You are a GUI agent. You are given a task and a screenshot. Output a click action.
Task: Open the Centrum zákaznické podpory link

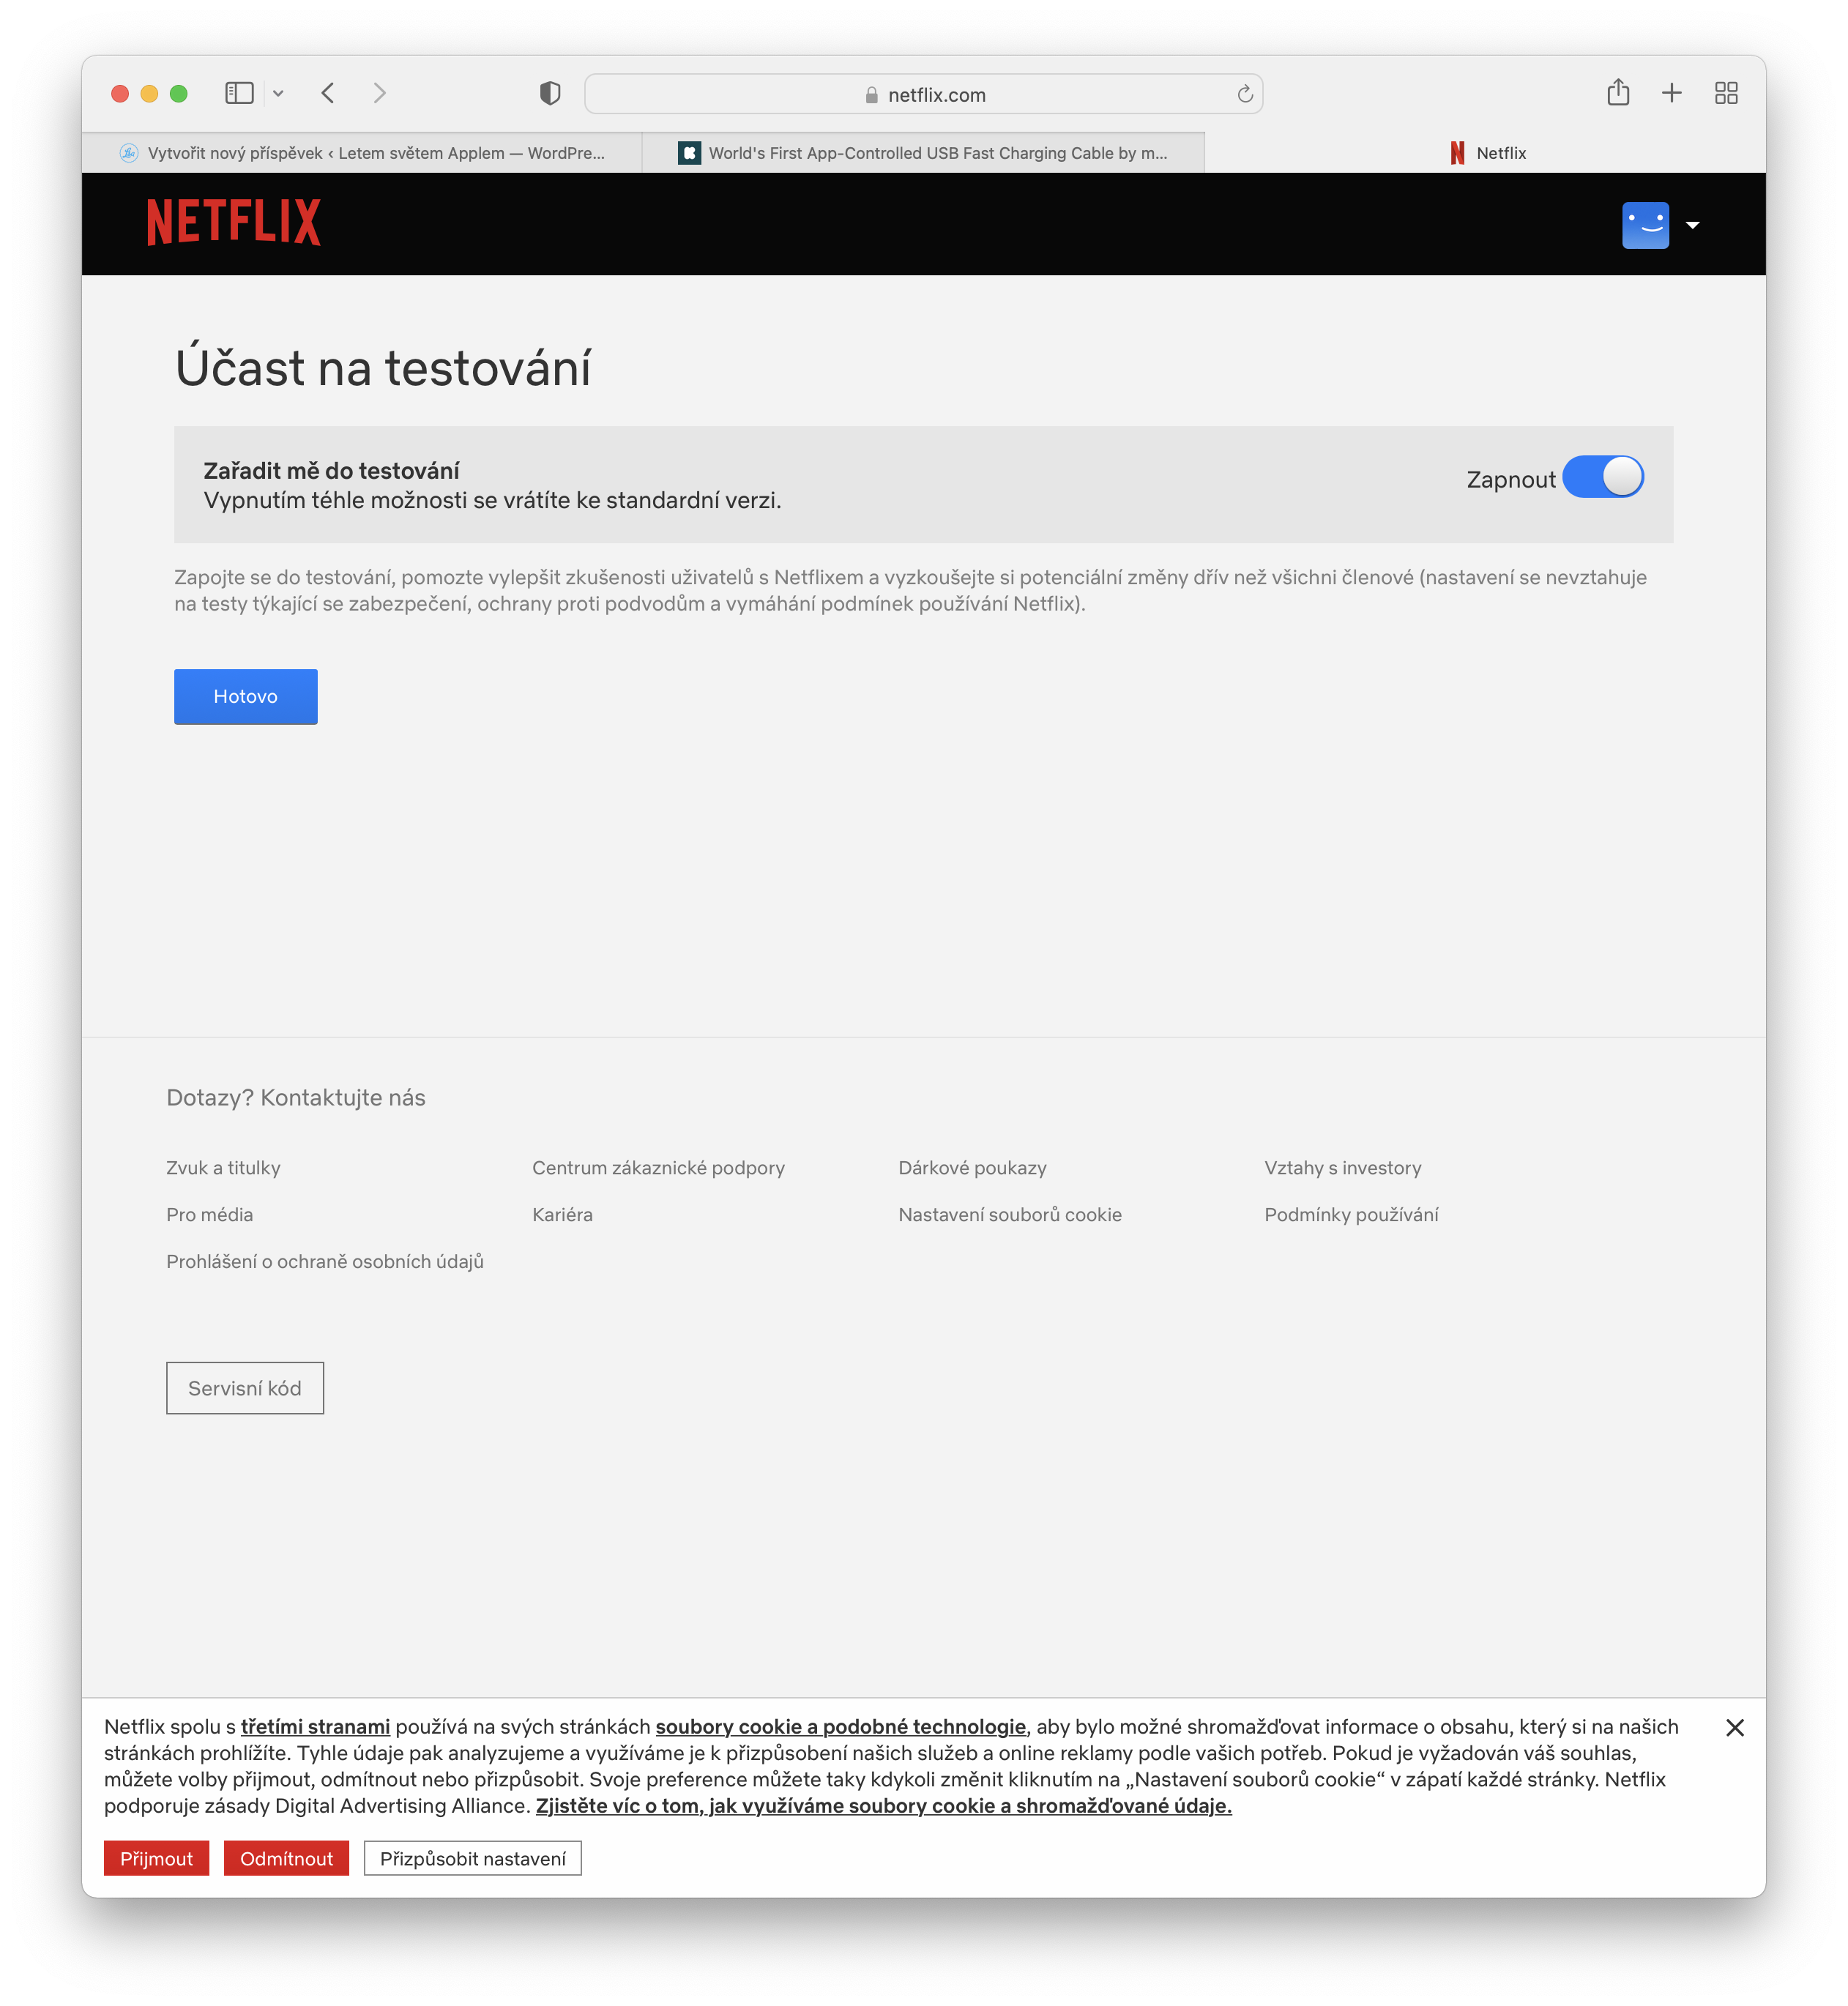[658, 1167]
